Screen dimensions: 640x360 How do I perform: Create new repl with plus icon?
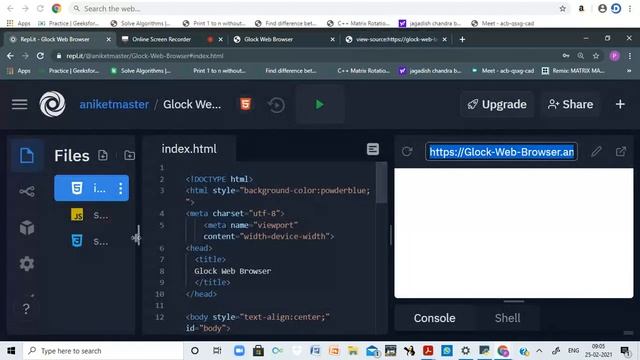[620, 104]
